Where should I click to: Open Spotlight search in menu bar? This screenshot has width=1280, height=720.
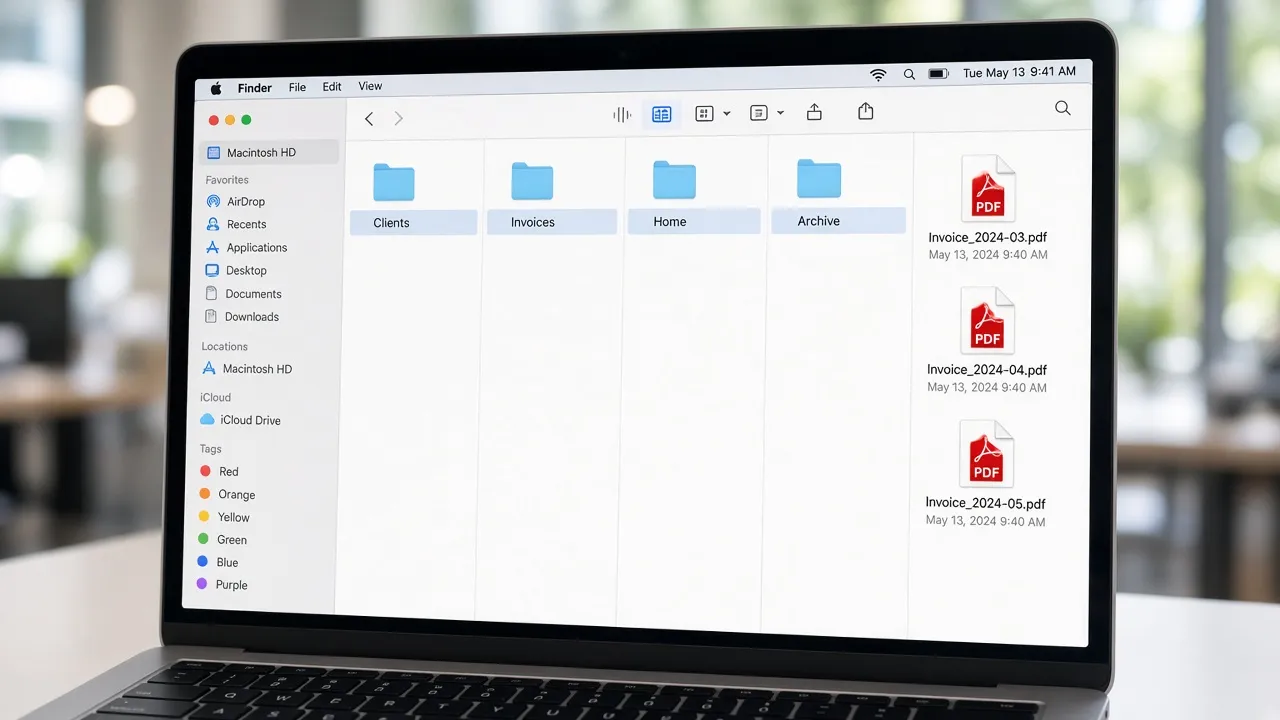point(909,74)
